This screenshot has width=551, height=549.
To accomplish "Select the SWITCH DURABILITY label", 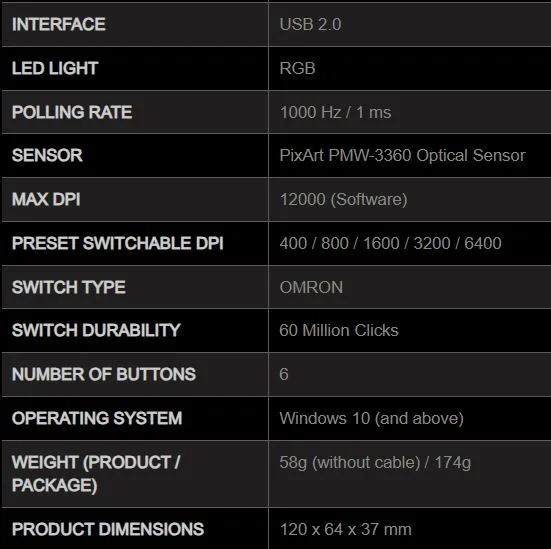I will click(x=96, y=330).
